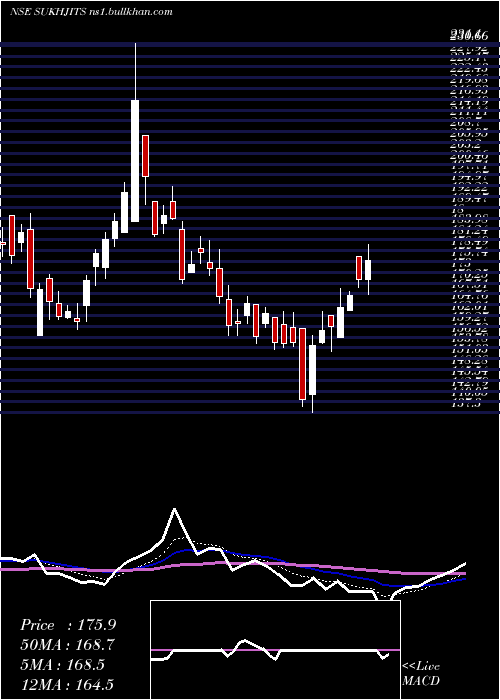Select the 12MA : 164.5 value

click(67, 684)
